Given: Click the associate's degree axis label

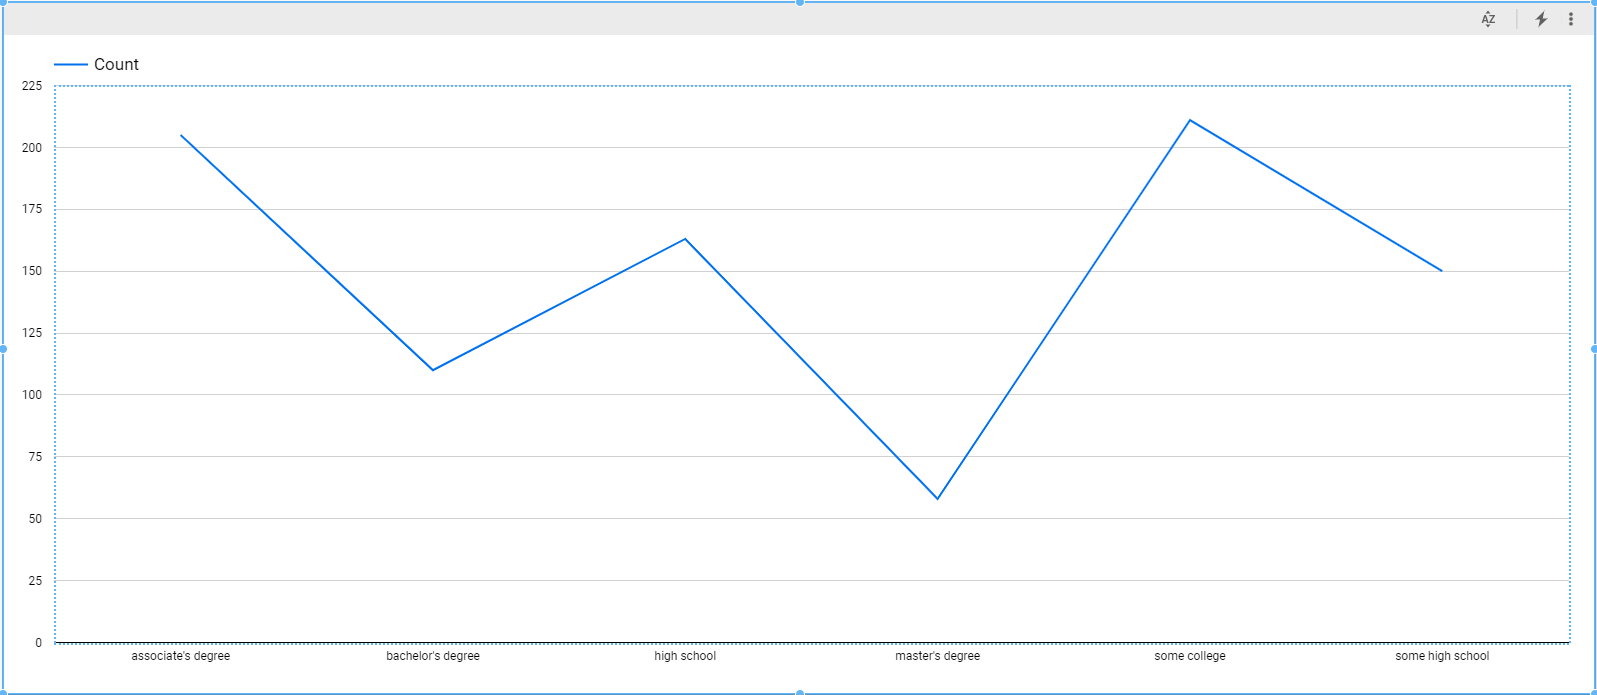Looking at the screenshot, I should [x=181, y=656].
